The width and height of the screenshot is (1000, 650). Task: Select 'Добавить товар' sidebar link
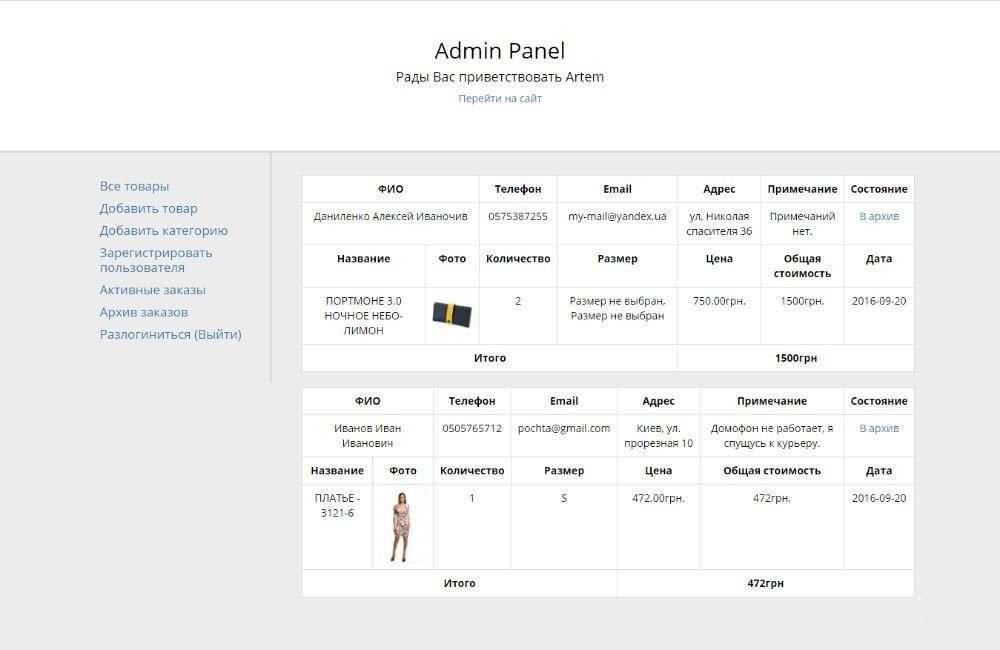coord(148,209)
